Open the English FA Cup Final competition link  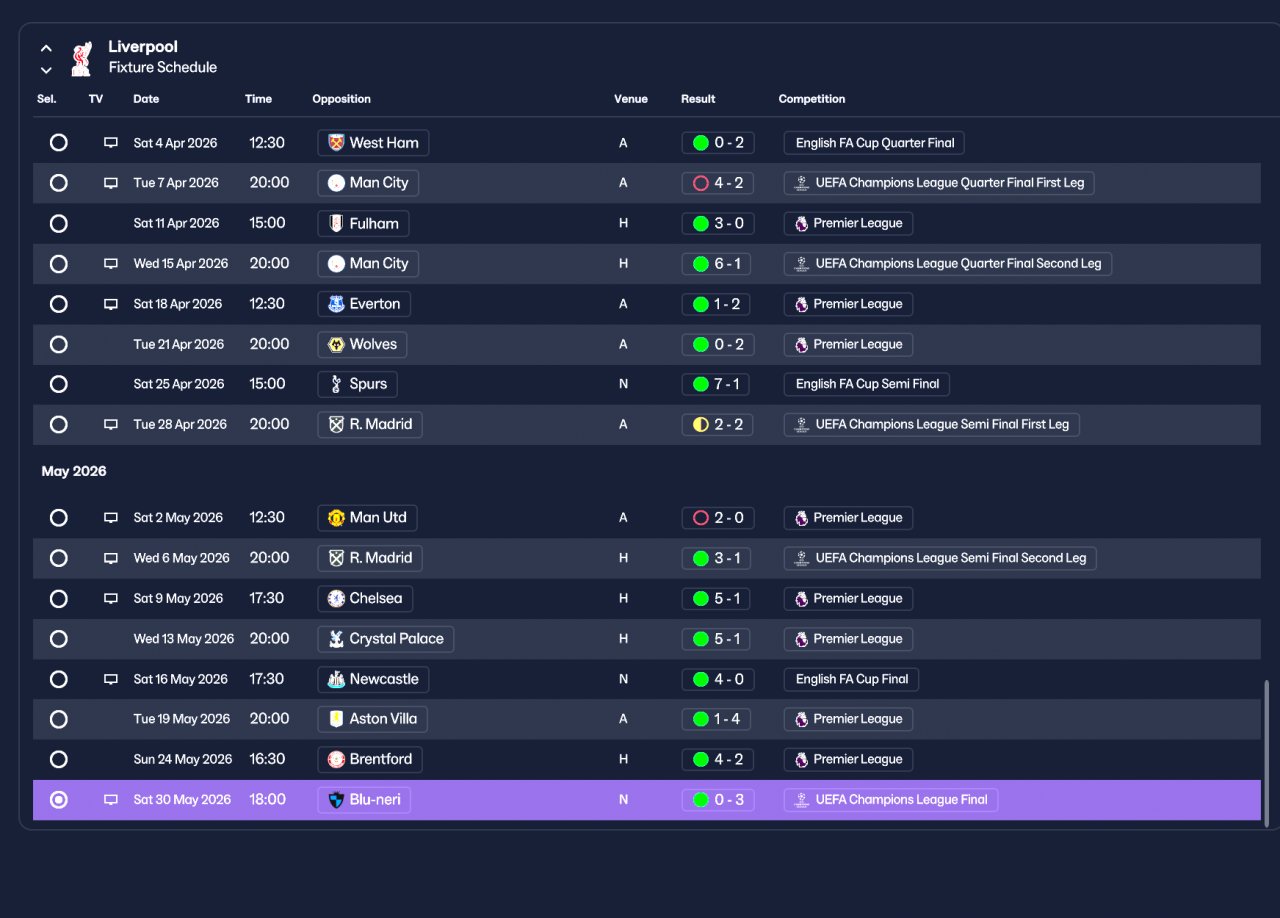(851, 679)
